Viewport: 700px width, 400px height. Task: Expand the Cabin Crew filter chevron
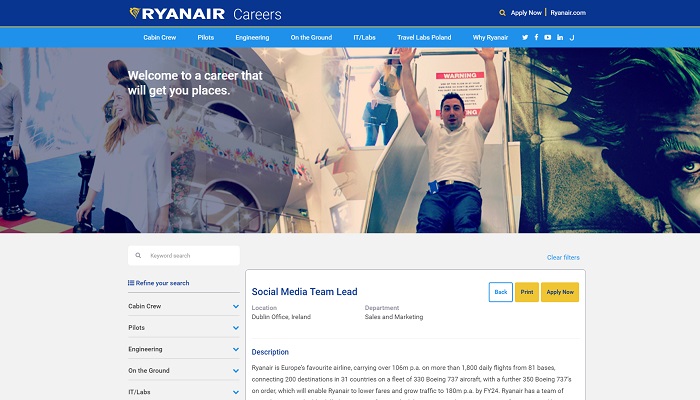point(236,306)
